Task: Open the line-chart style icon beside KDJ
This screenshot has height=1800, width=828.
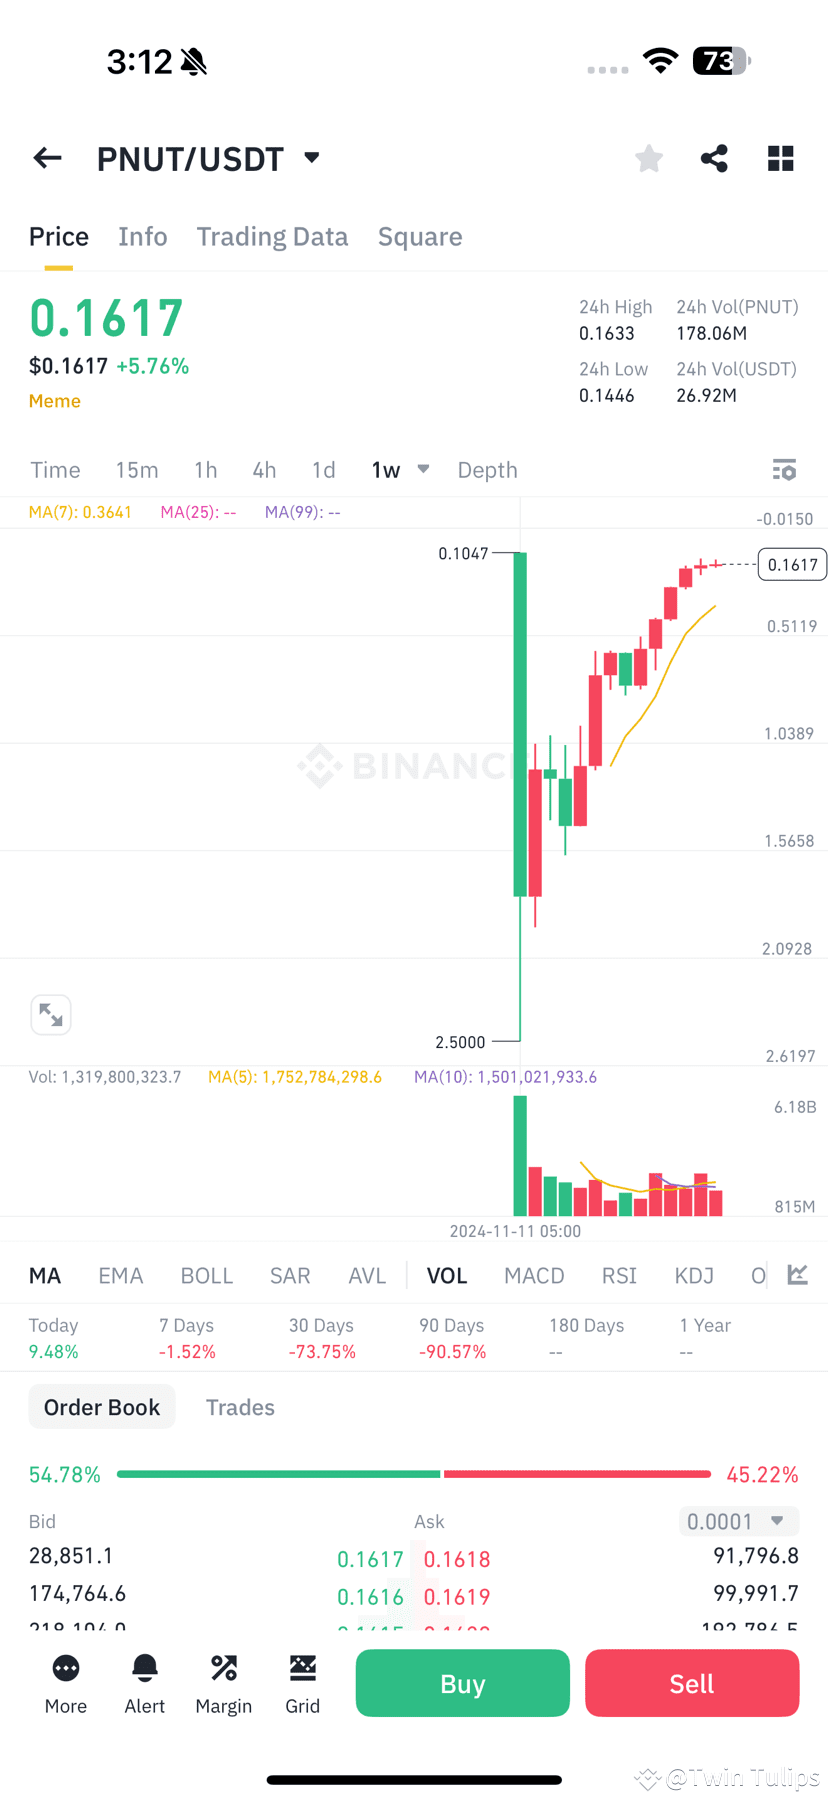Action: coord(796,1275)
